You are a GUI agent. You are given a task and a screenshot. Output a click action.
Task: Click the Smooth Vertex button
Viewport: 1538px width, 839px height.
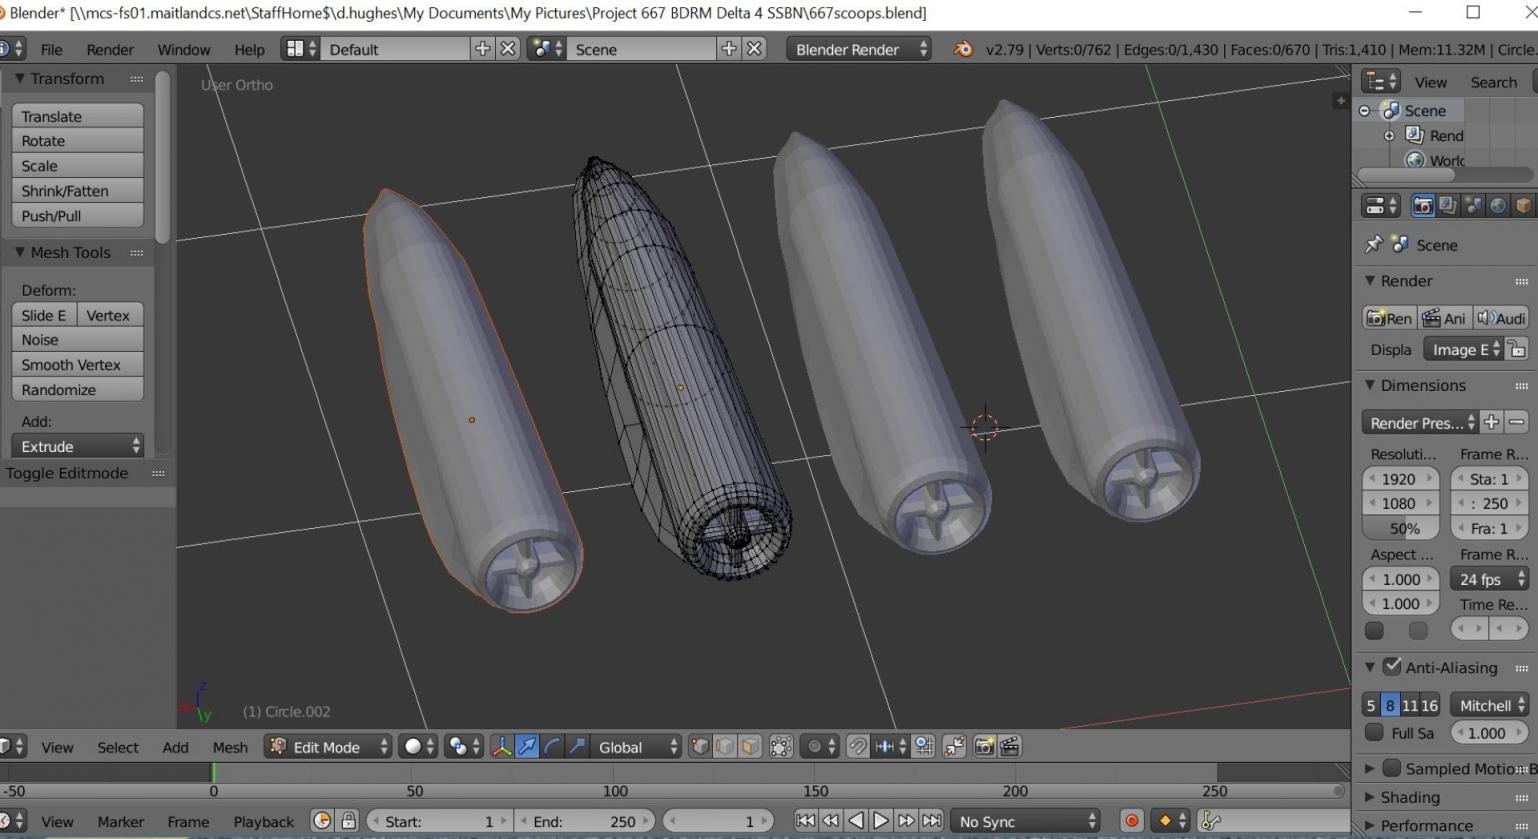click(77, 365)
